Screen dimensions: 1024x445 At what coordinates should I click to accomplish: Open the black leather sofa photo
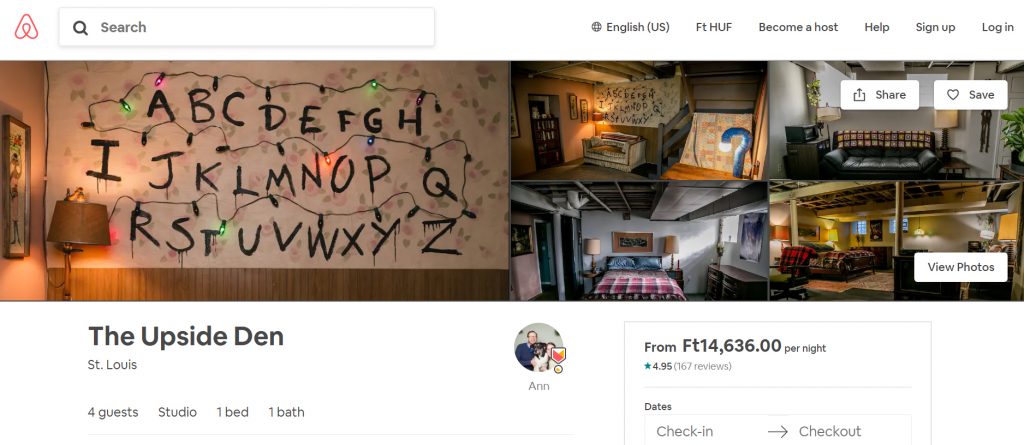click(x=896, y=120)
